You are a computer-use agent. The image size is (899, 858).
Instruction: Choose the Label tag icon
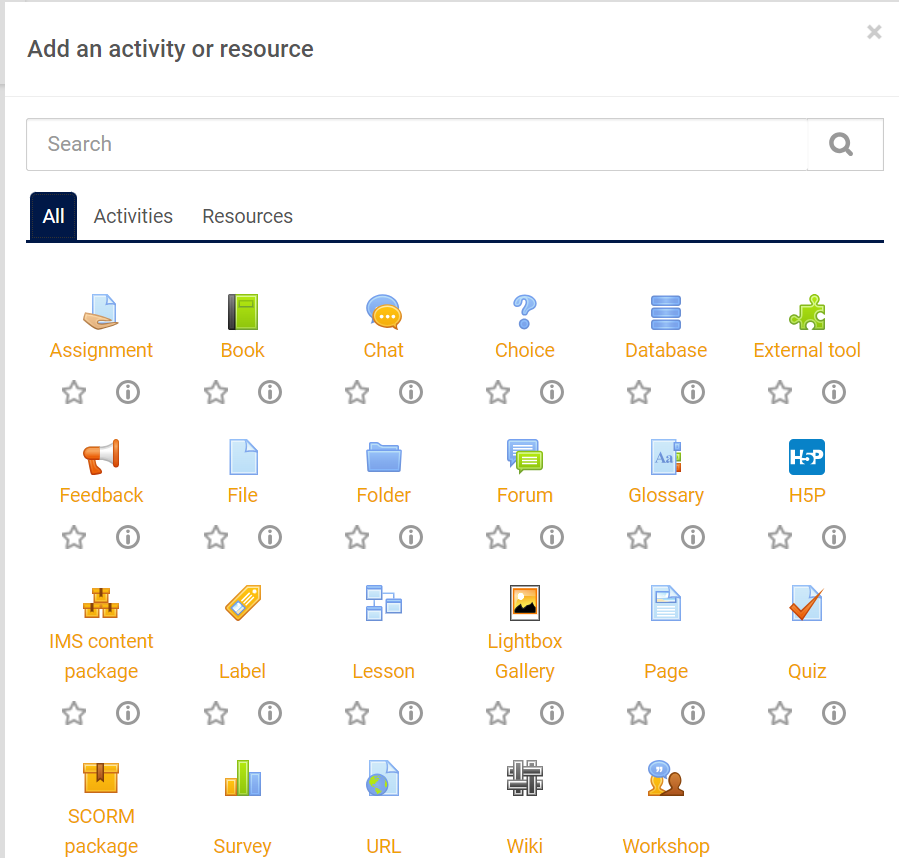click(243, 603)
